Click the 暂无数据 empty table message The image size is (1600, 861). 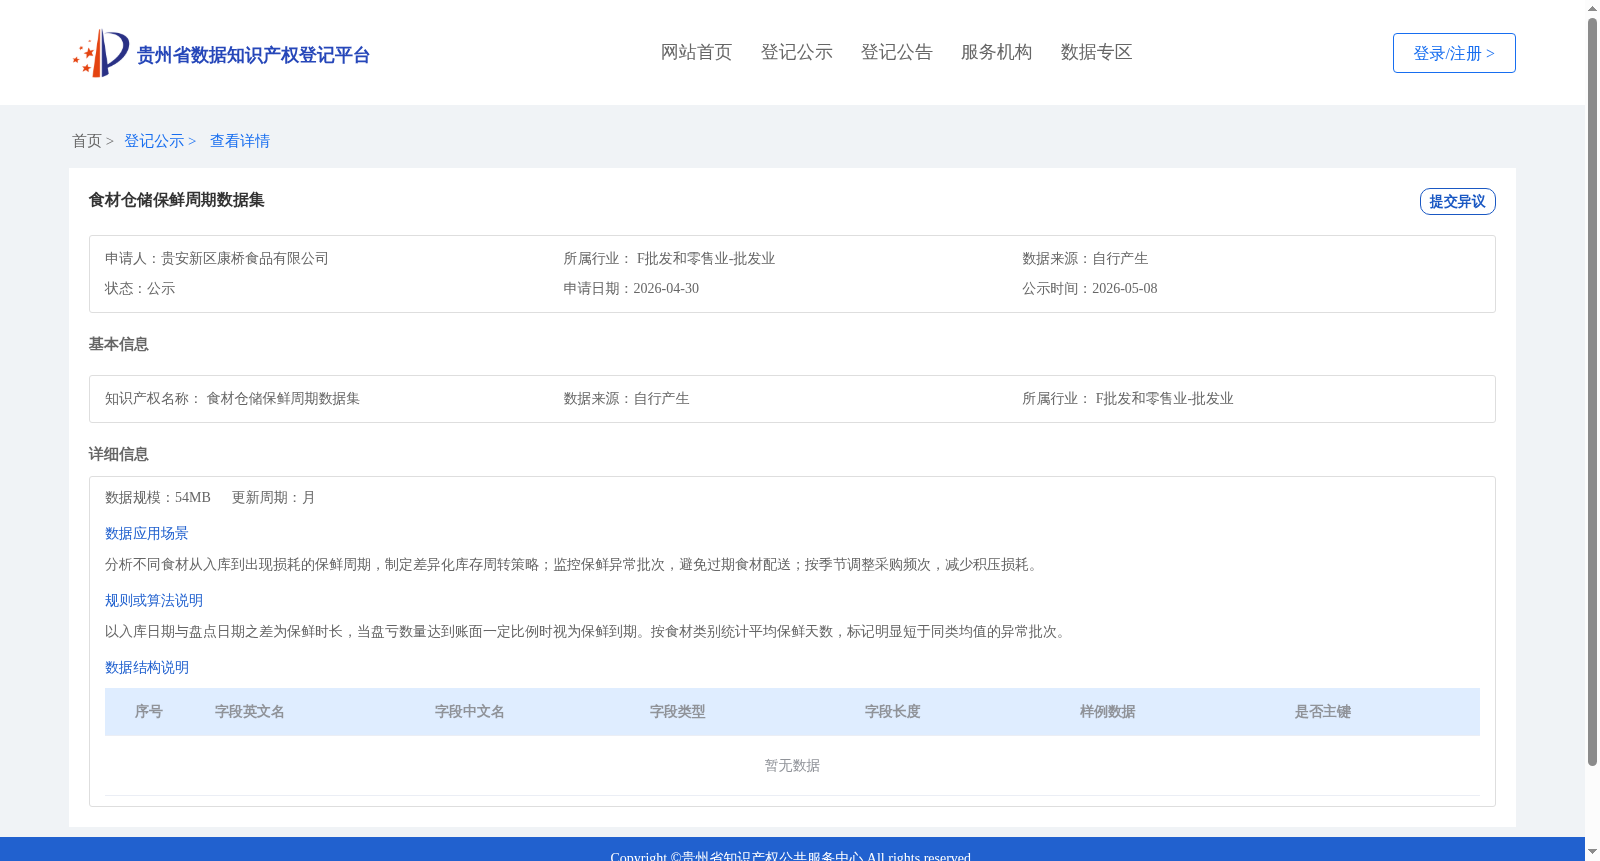(792, 766)
